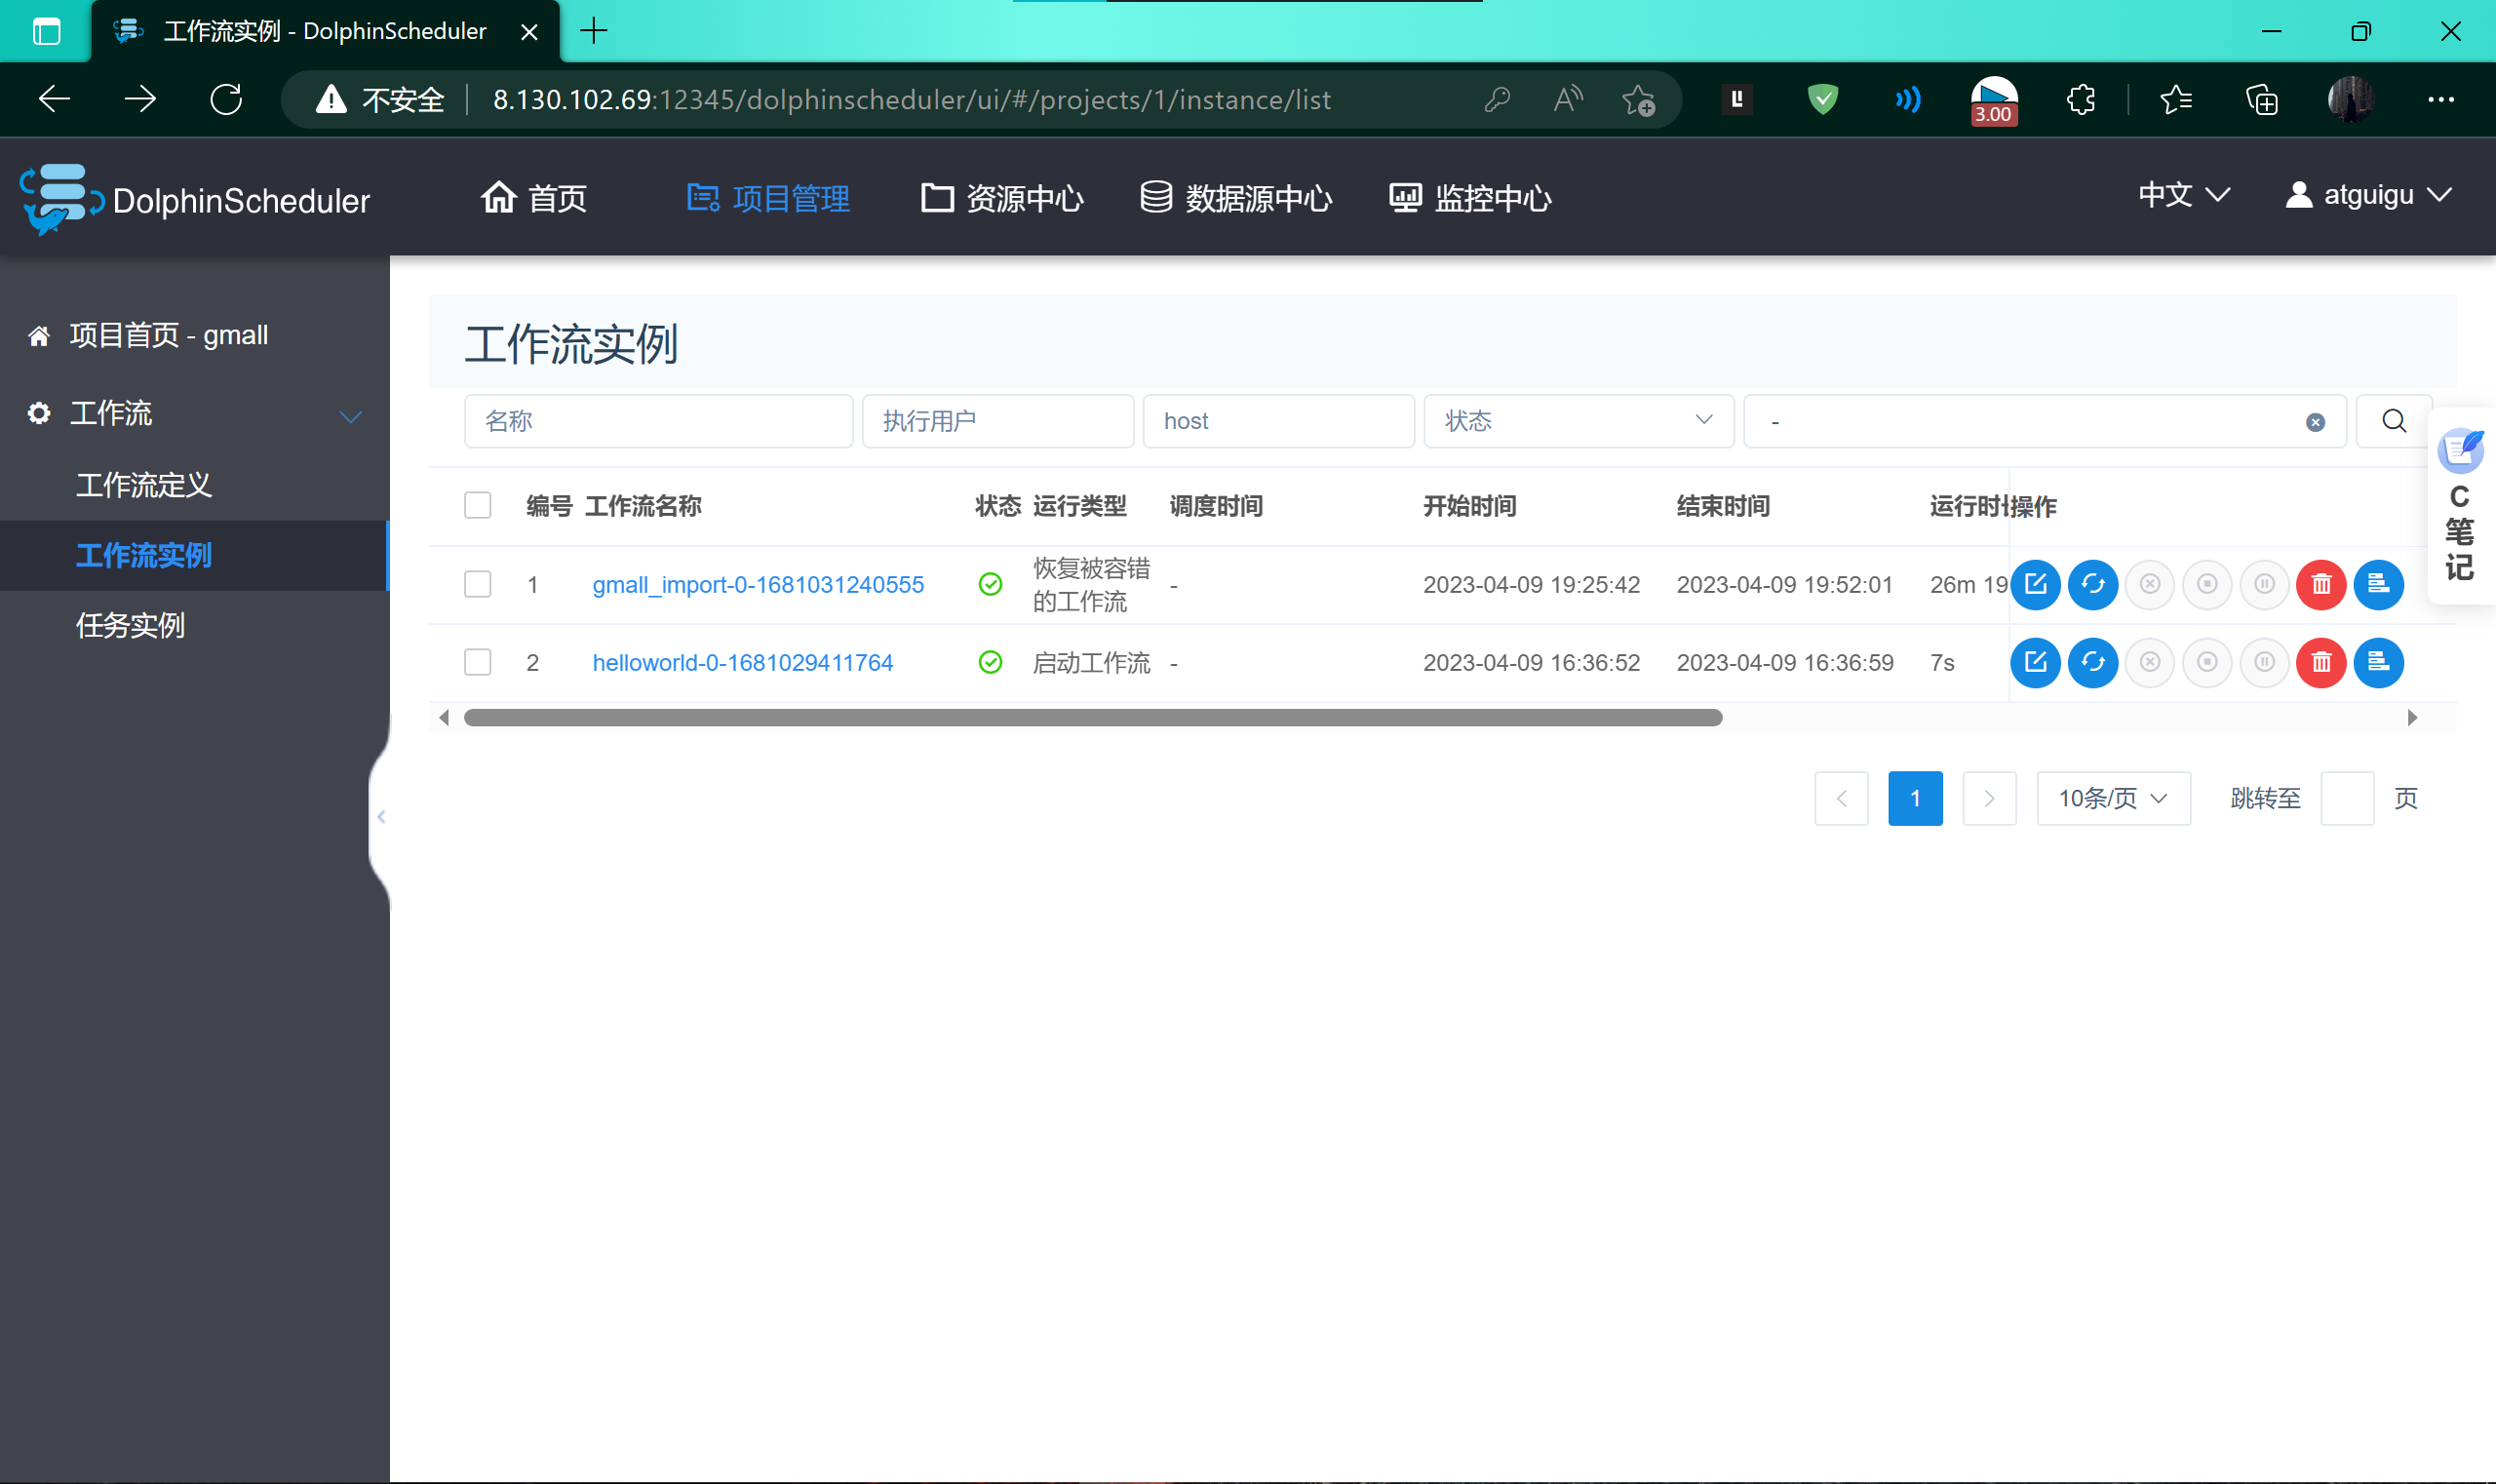2496x1484 pixels.
Task: Click the search magnifier button
Action: pos(2393,421)
